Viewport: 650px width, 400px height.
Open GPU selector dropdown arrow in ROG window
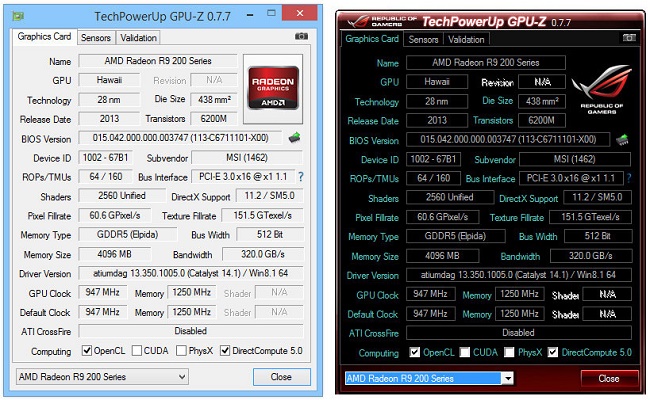click(x=507, y=378)
